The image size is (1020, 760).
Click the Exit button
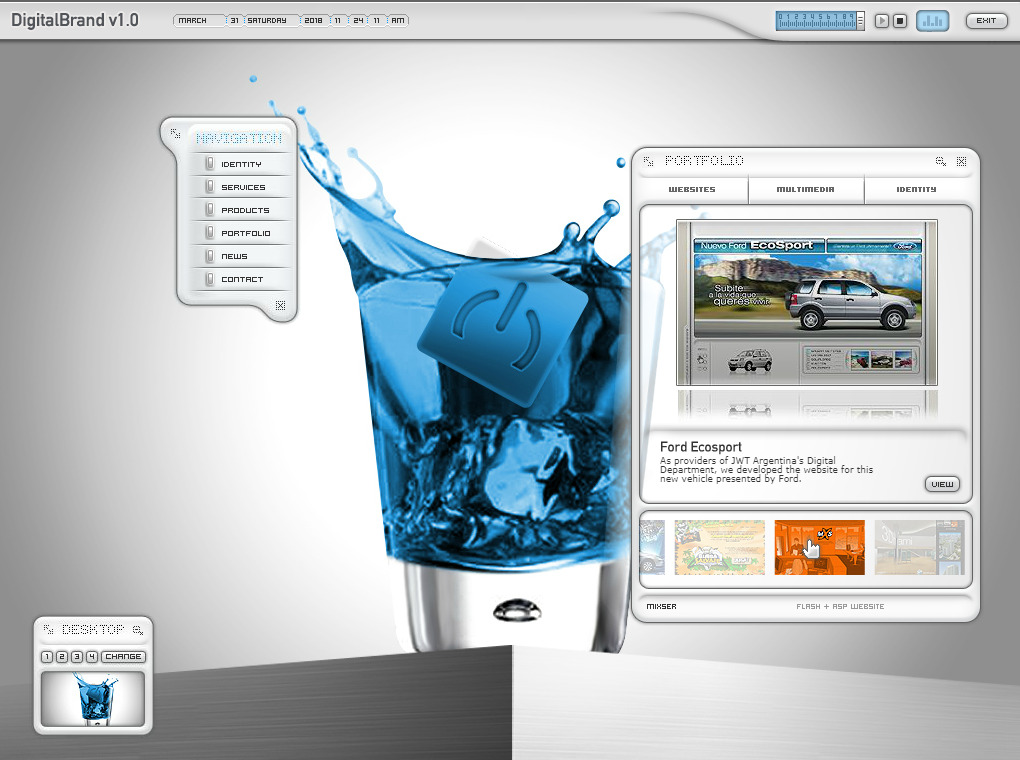coord(986,21)
